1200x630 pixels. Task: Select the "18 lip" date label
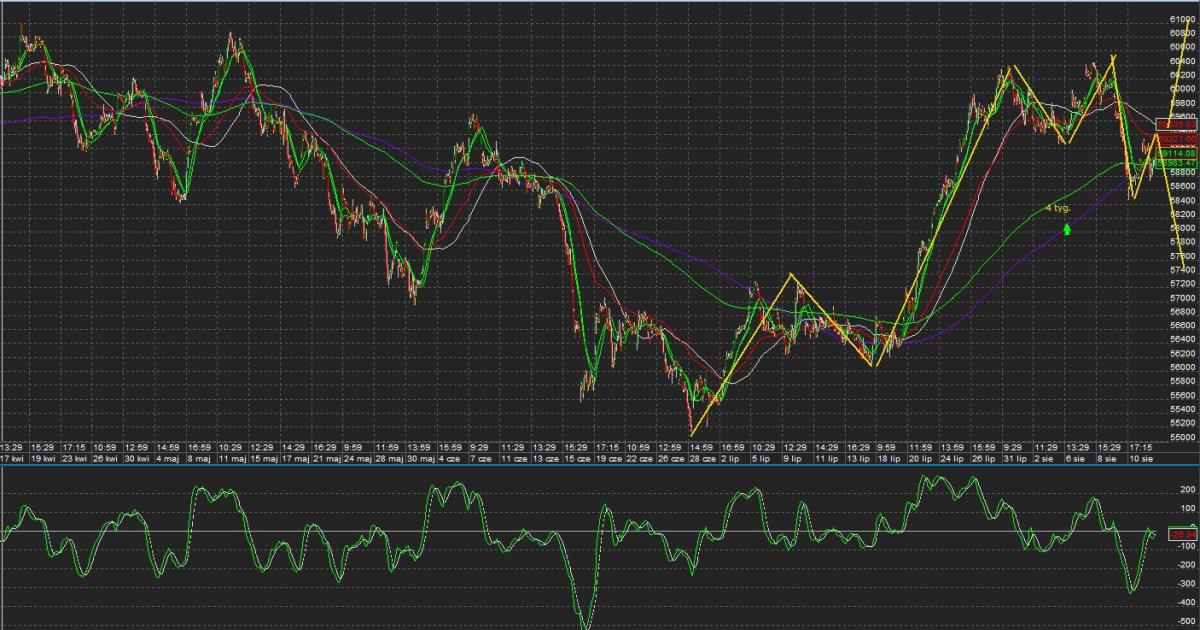pyautogui.click(x=887, y=458)
